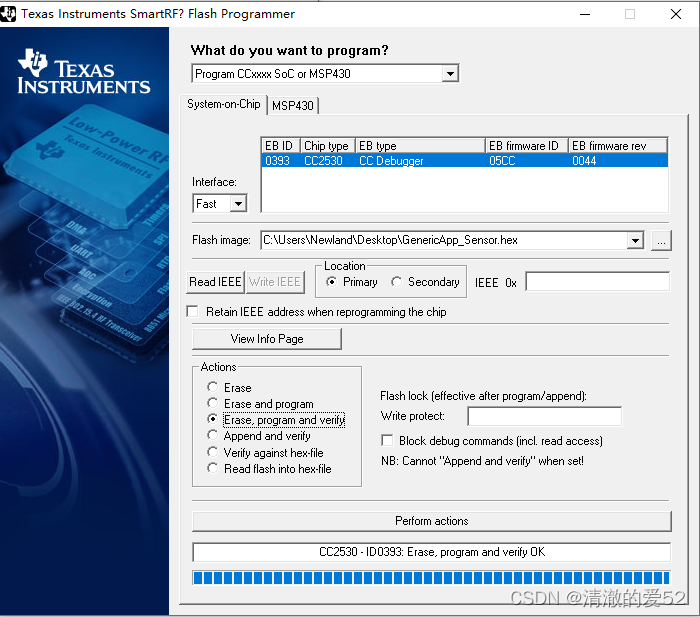Click the Read IEEE button
700x617 pixels.
215,282
